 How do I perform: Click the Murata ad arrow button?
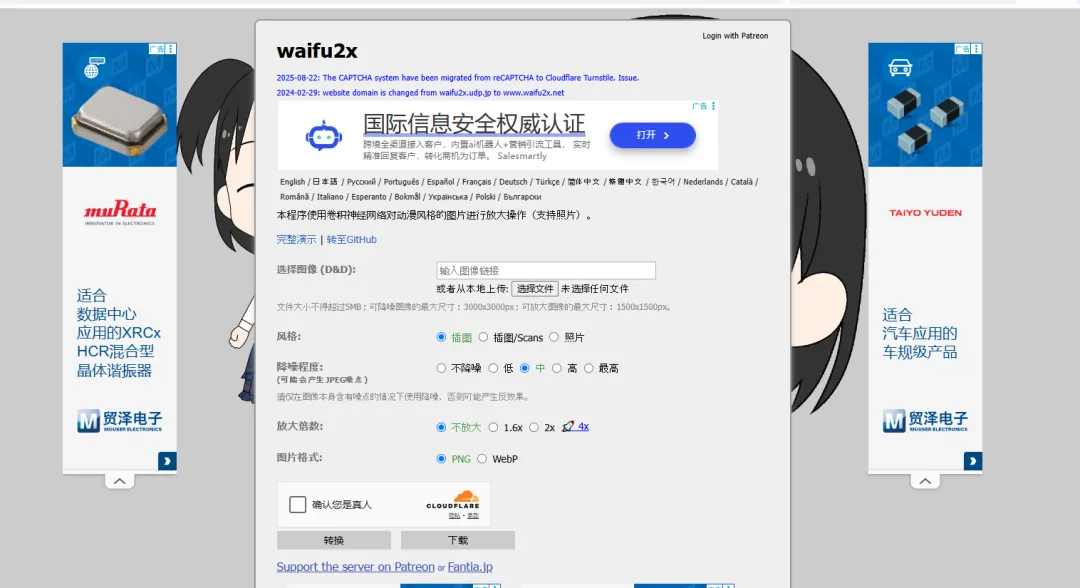coord(167,461)
